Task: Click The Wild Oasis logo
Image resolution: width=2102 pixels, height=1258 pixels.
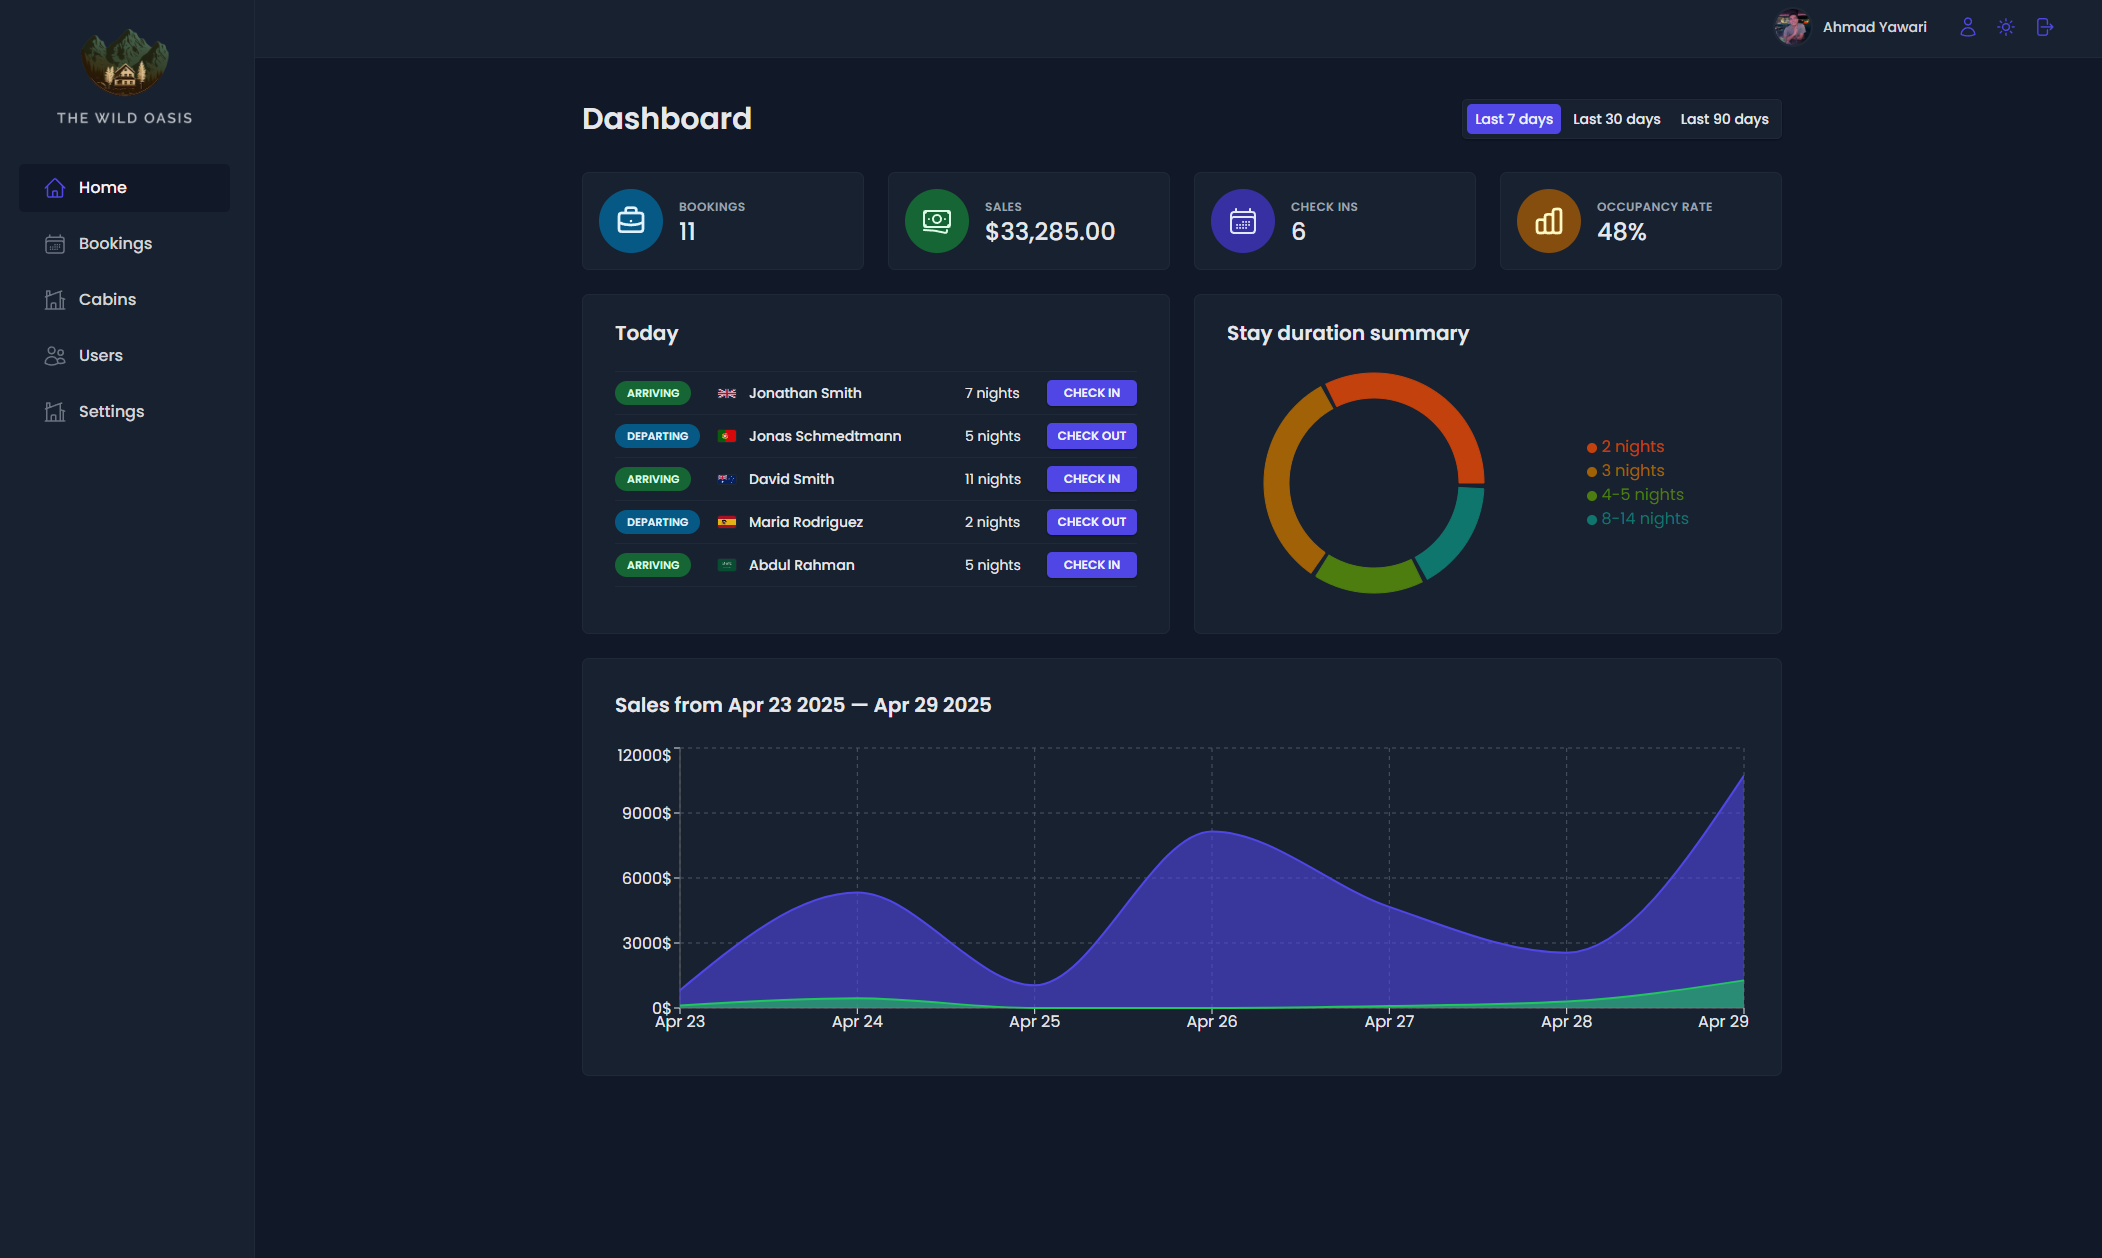Action: (x=124, y=63)
